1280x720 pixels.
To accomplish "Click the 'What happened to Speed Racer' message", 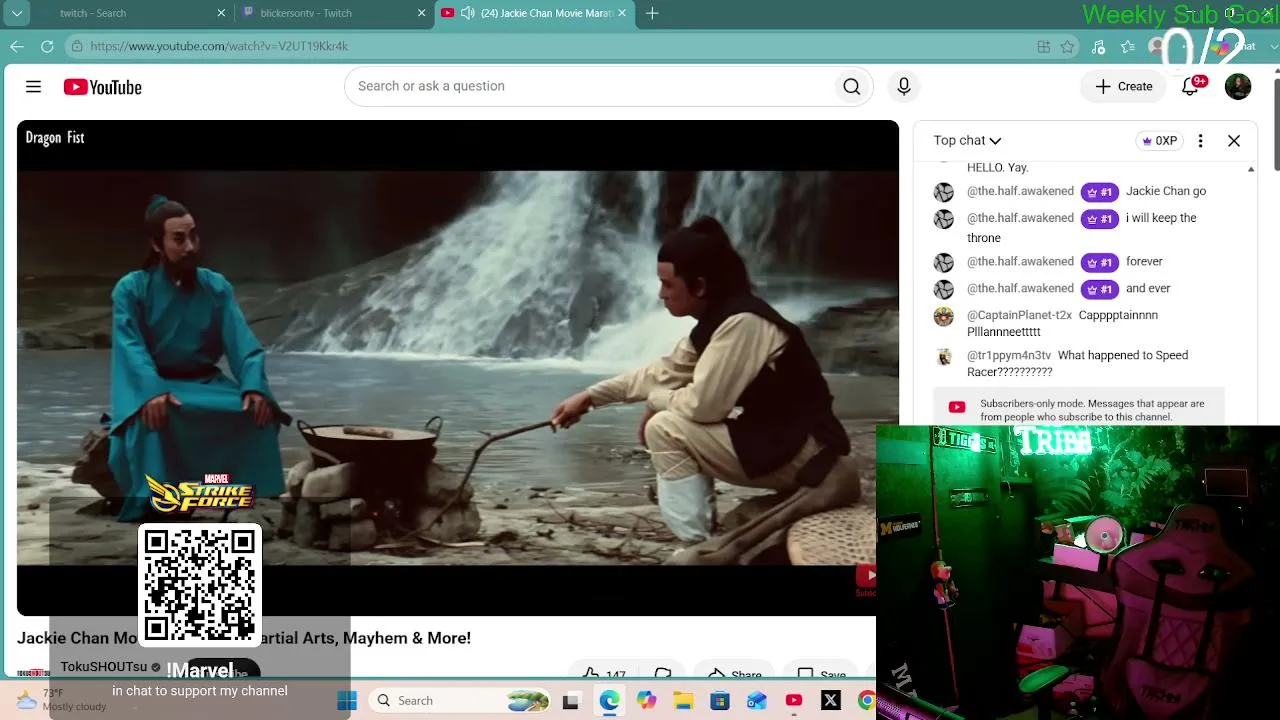I will 1077,363.
